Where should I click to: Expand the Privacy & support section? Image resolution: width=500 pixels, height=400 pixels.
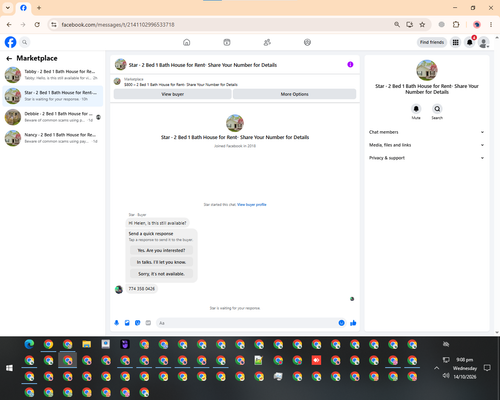(427, 158)
